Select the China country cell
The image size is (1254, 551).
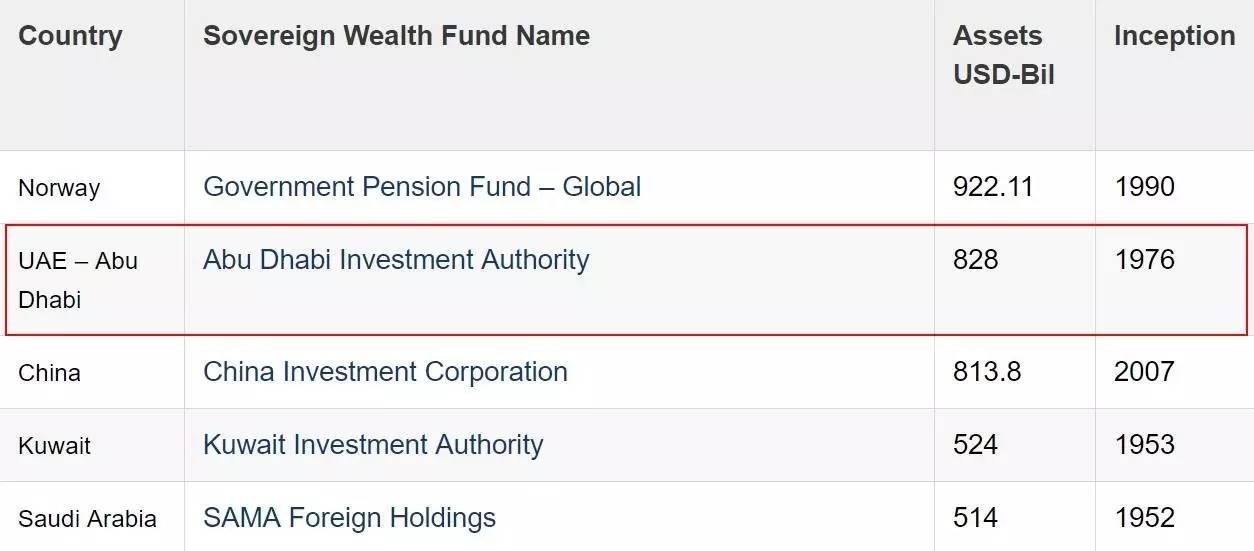pyautogui.click(x=49, y=373)
